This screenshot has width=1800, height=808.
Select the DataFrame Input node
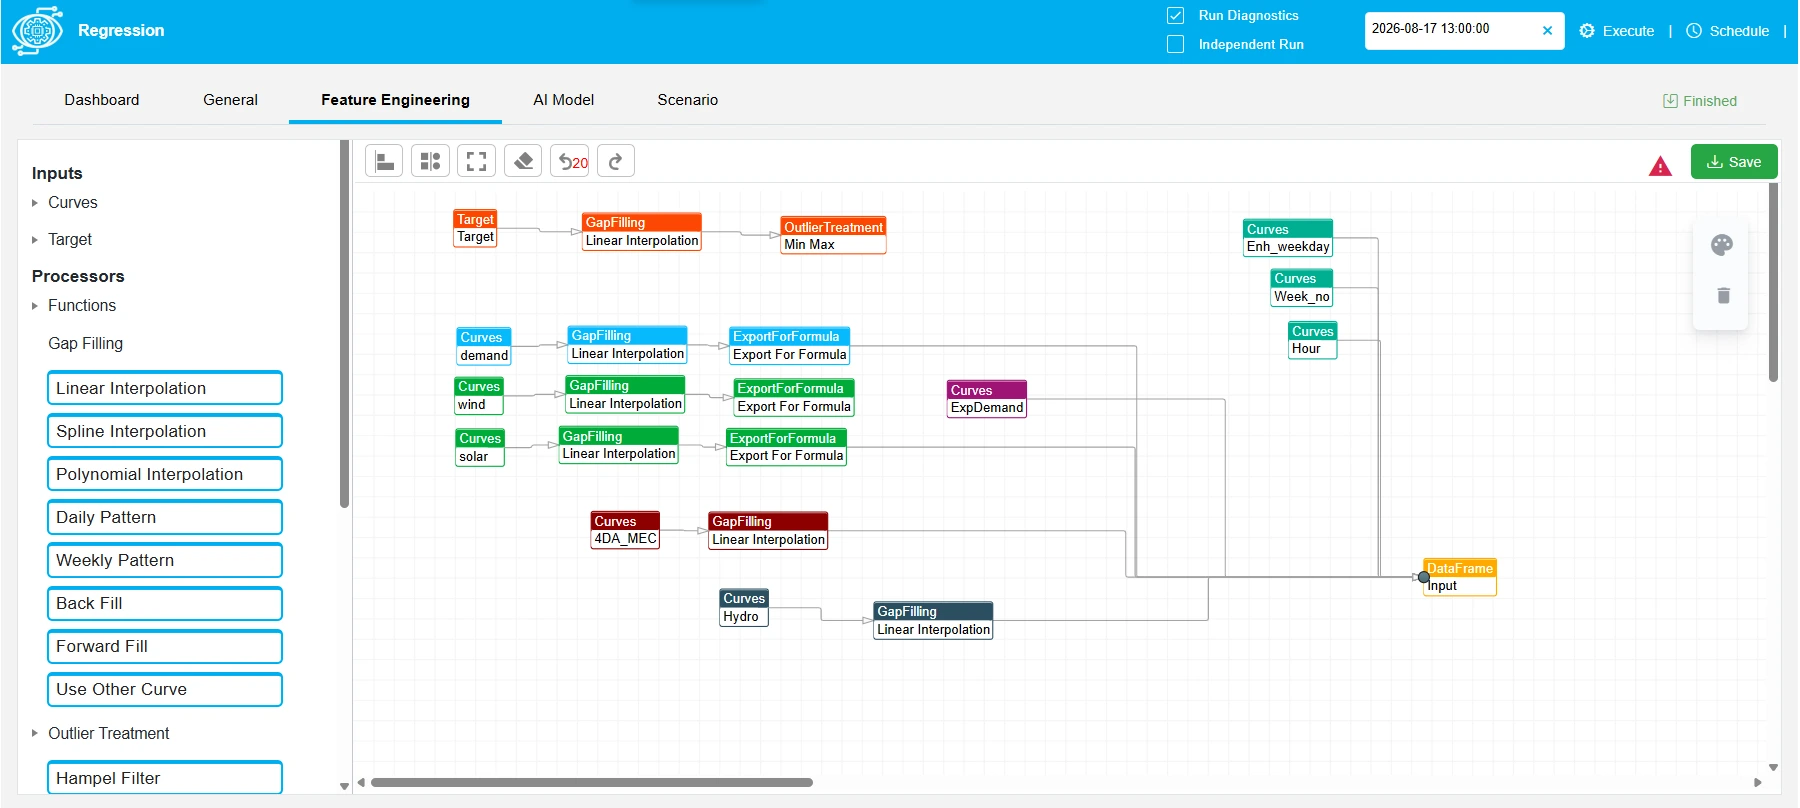tap(1460, 577)
